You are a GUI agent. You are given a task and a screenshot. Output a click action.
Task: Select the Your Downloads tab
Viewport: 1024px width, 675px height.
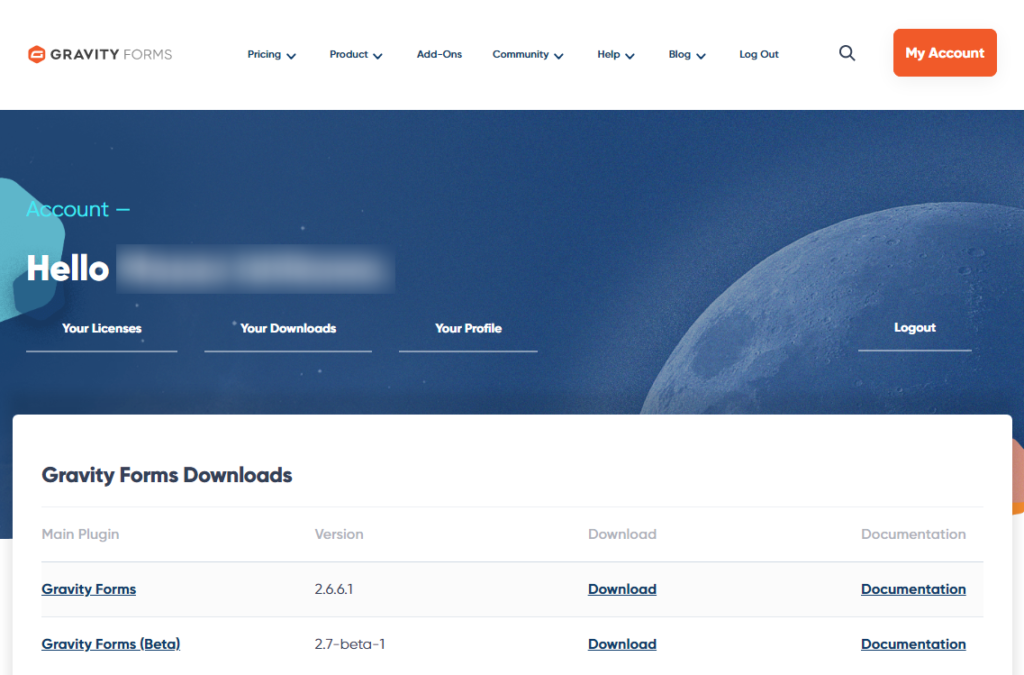click(288, 328)
